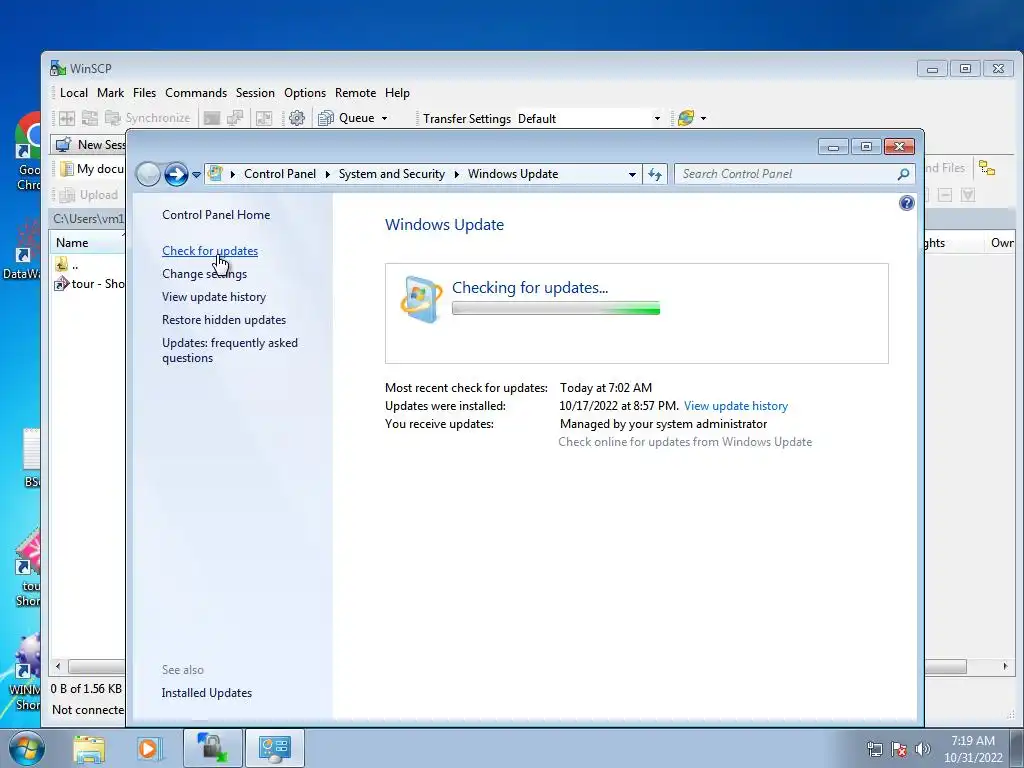1024x768 pixels.
Task: Click the Checking for updates progress bar
Action: click(x=556, y=308)
